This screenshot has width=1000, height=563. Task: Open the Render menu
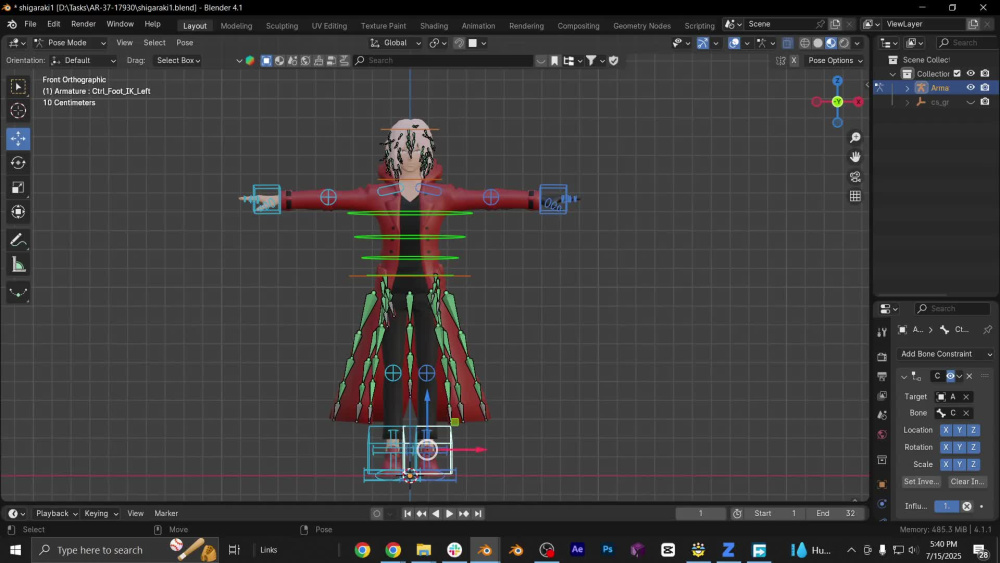[83, 24]
